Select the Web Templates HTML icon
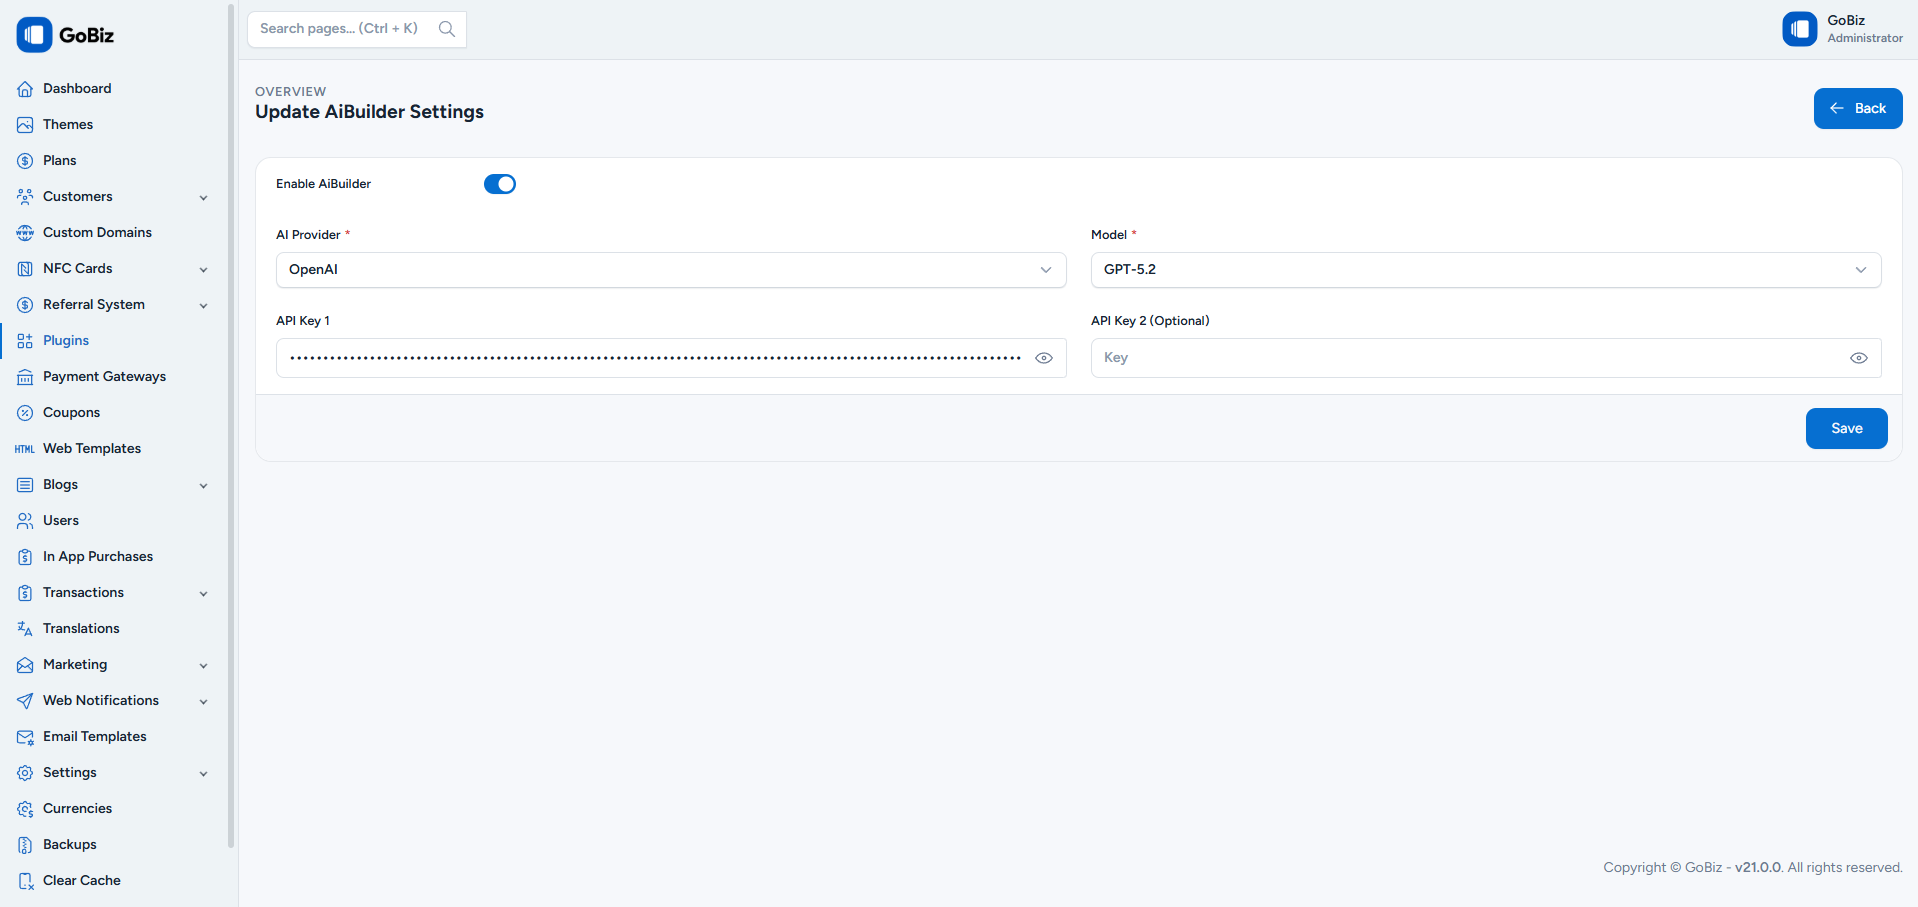 click(x=24, y=448)
